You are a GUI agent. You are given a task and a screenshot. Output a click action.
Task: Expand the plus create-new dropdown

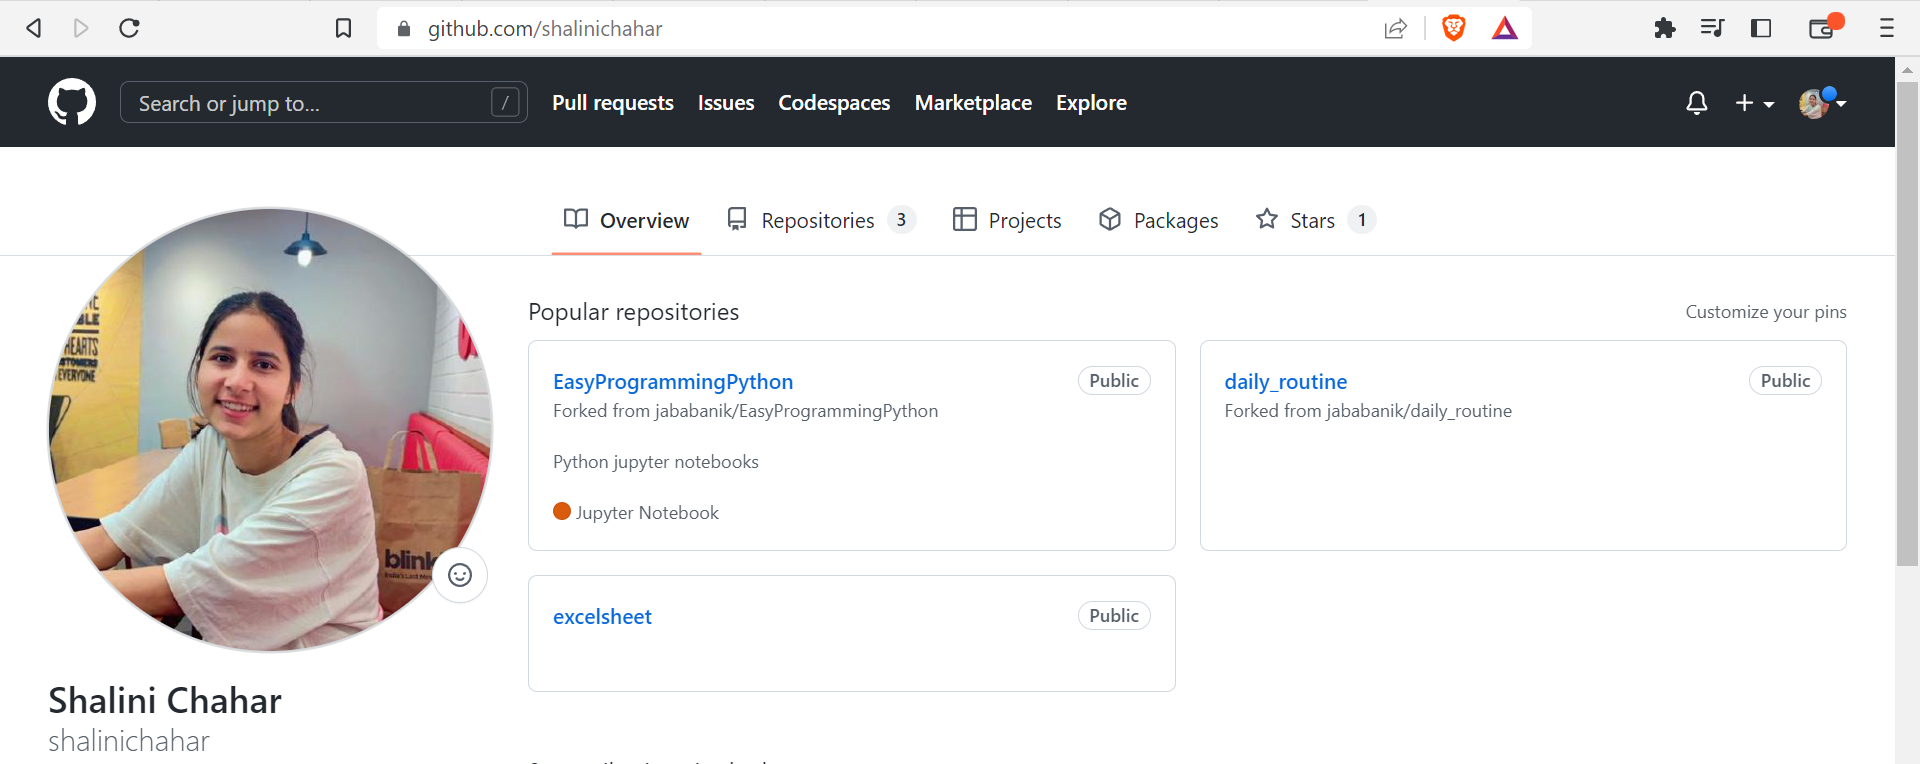[x=1754, y=103]
